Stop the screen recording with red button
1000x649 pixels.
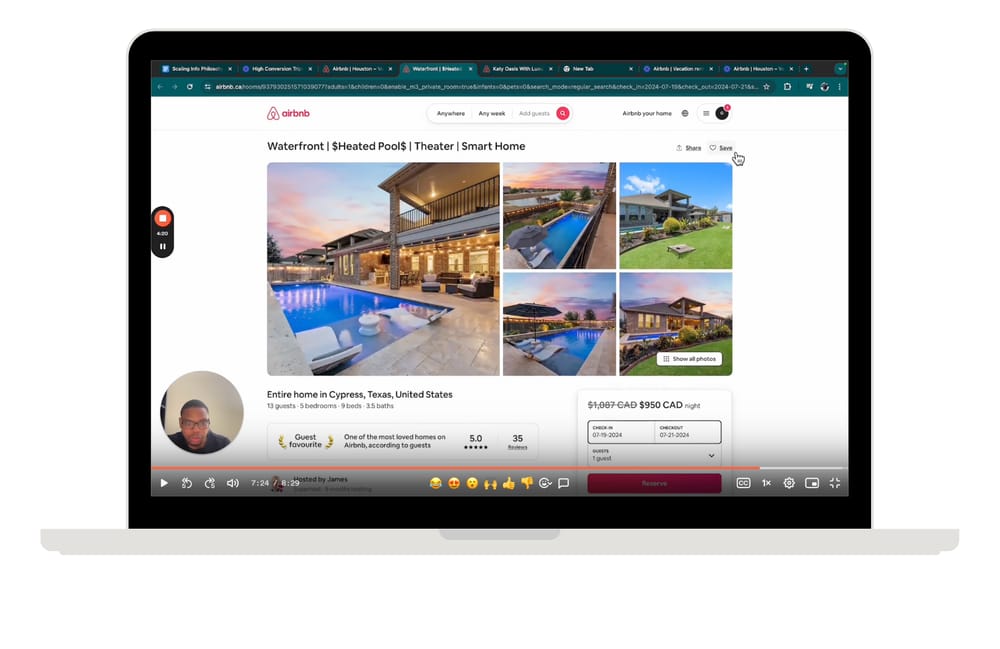(163, 218)
